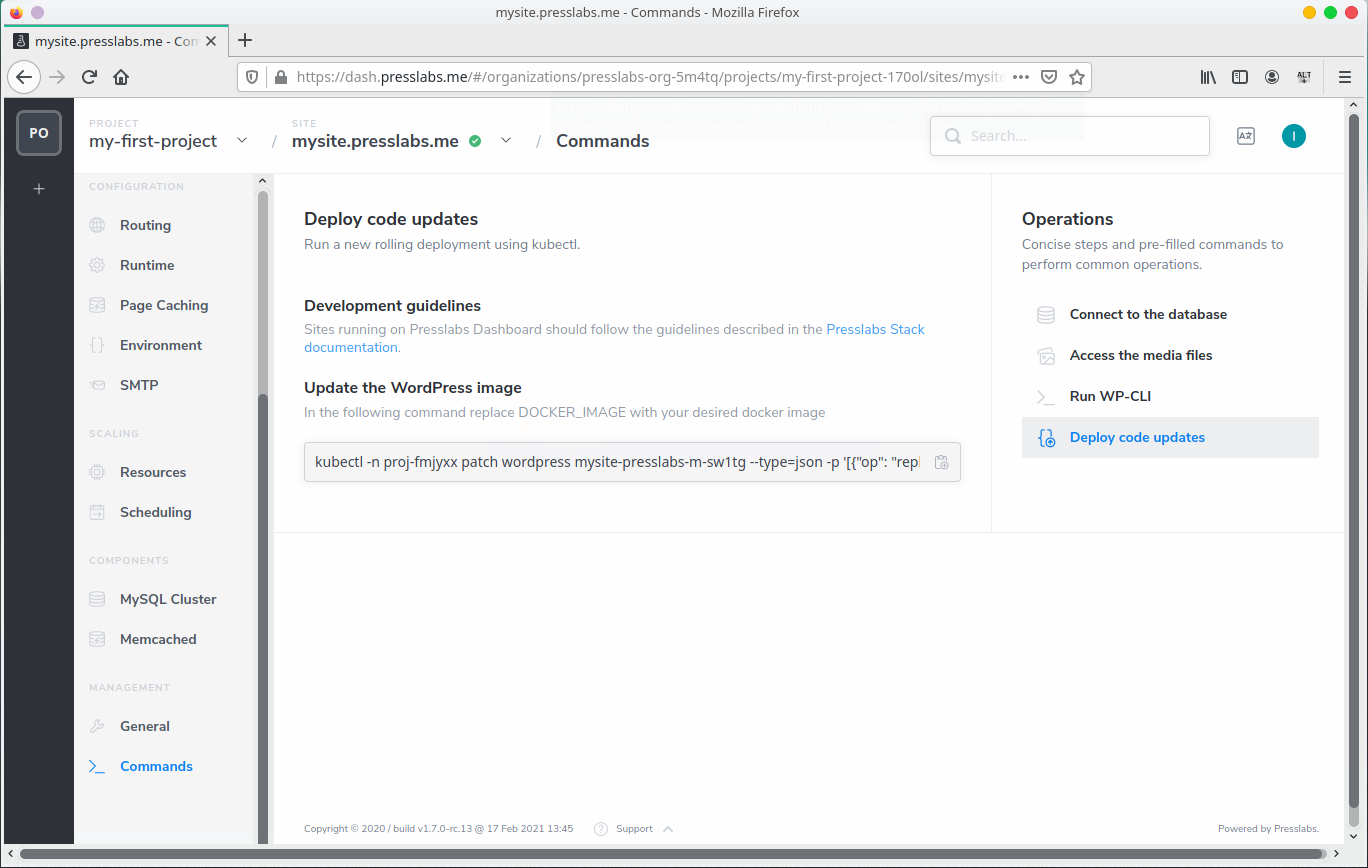This screenshot has width=1368, height=868.
Task: Open the user avatar menu
Action: [1294, 136]
